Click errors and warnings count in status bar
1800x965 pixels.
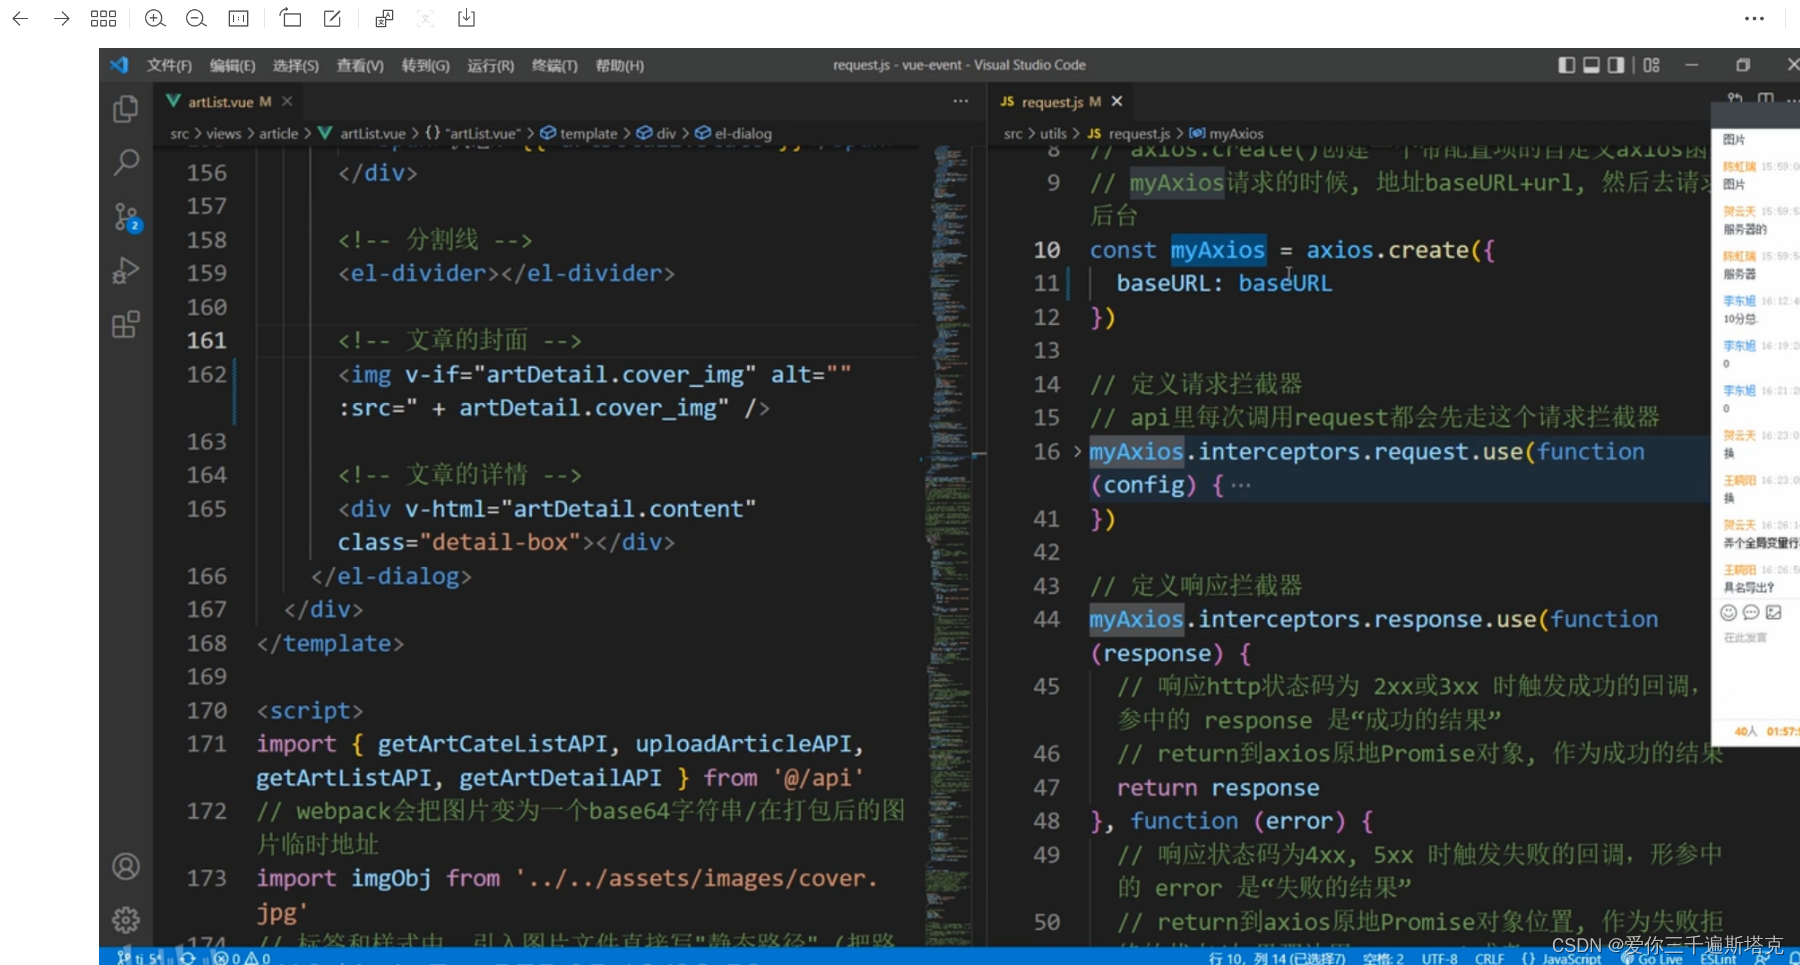pos(241,957)
